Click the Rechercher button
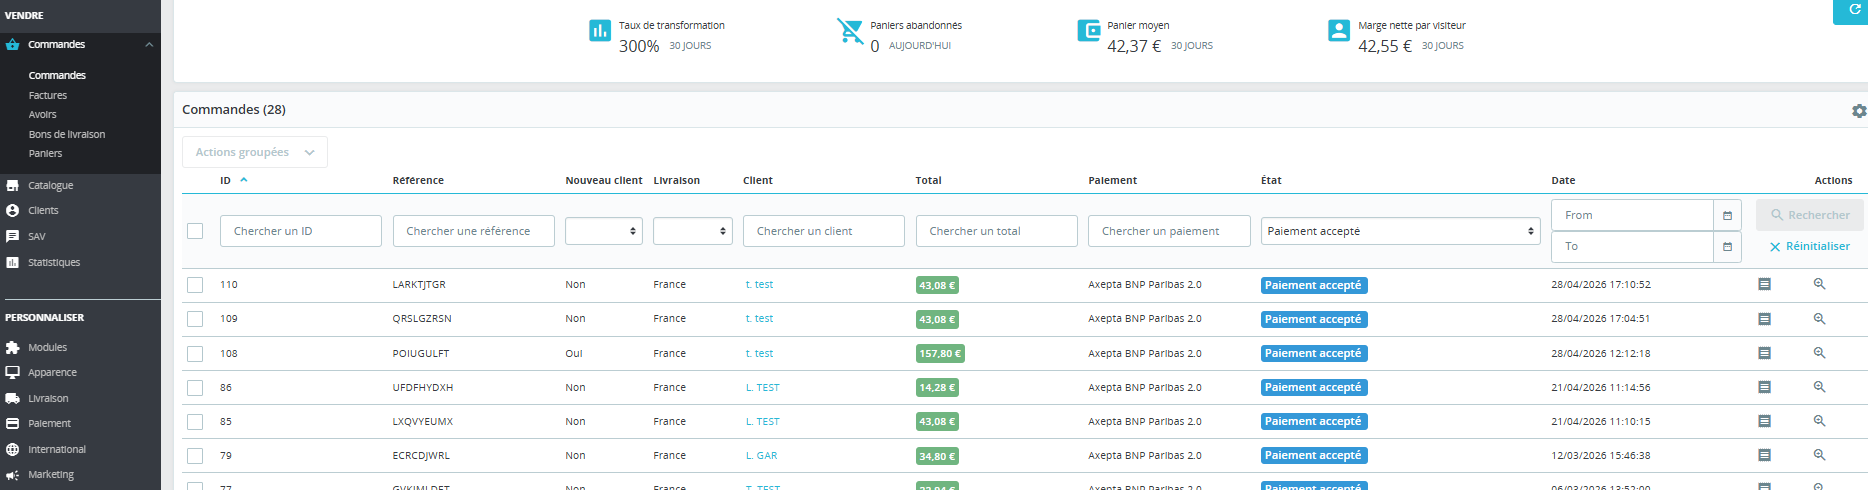 (1809, 215)
